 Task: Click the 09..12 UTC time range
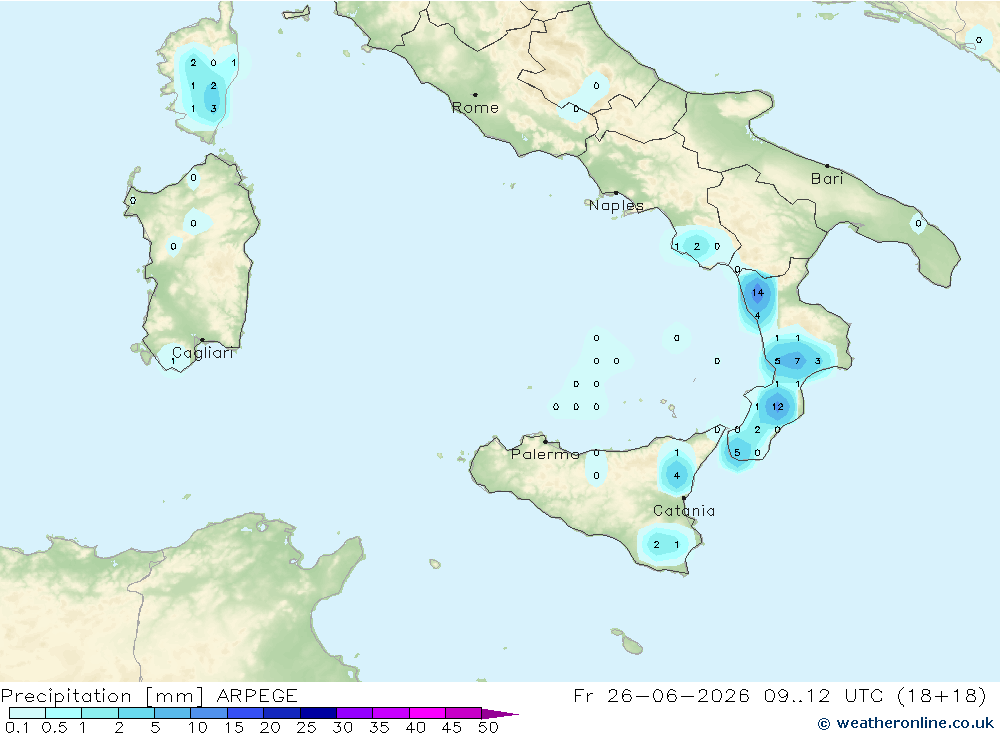(825, 695)
